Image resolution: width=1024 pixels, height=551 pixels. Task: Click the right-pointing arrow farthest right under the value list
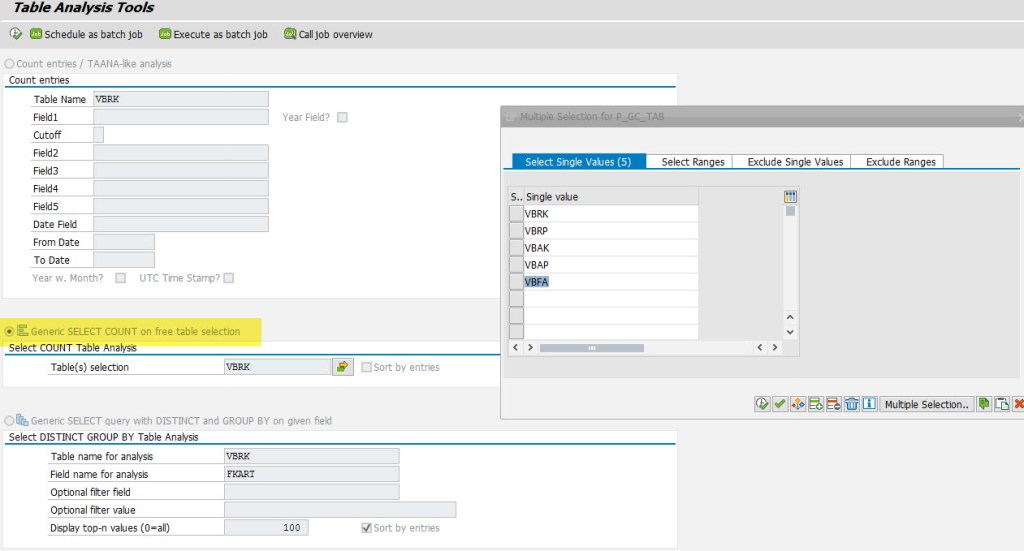tap(775, 348)
